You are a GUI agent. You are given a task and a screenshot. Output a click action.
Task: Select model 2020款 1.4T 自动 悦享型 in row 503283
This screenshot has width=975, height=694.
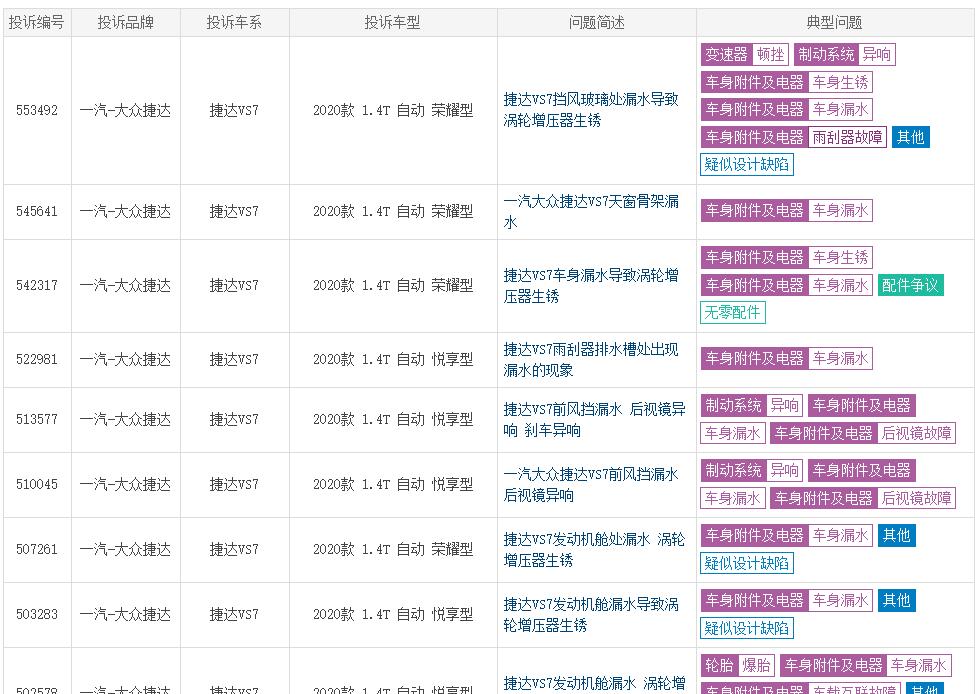click(x=393, y=614)
